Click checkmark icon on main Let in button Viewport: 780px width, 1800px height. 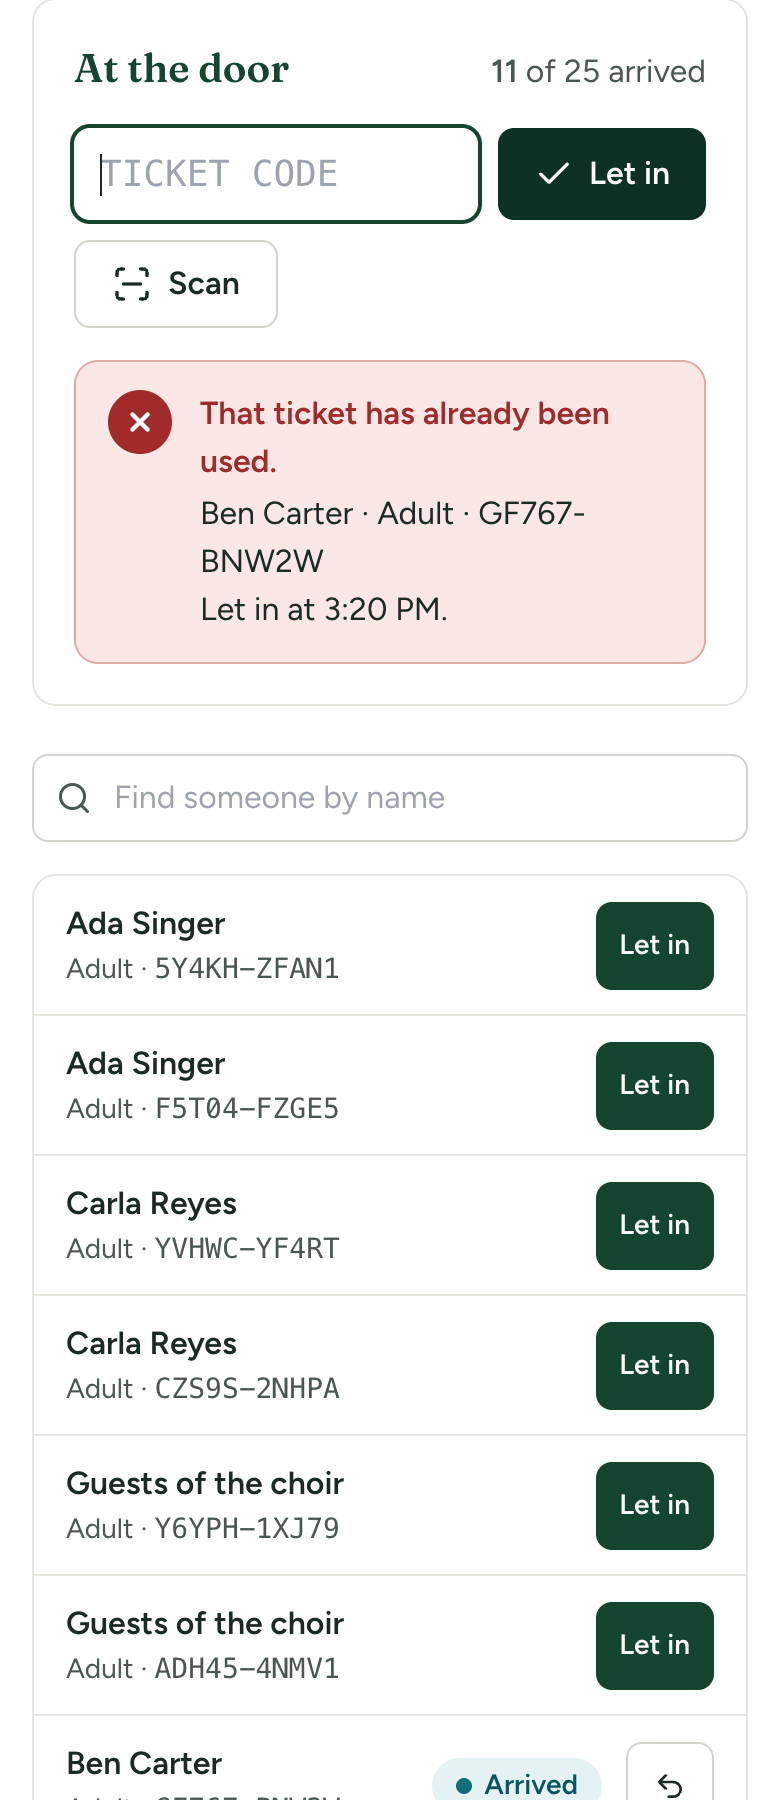[554, 174]
